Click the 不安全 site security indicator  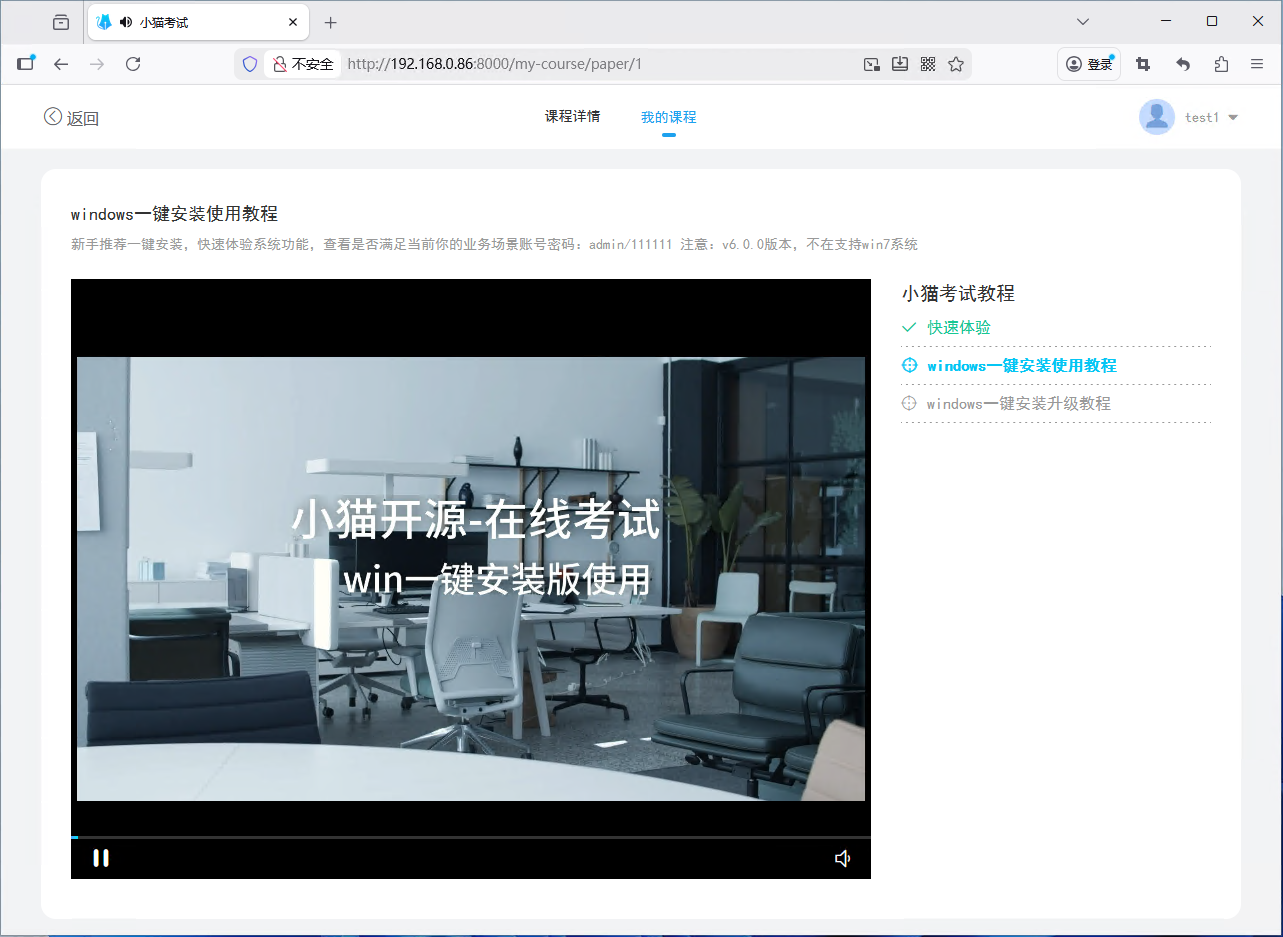[303, 64]
